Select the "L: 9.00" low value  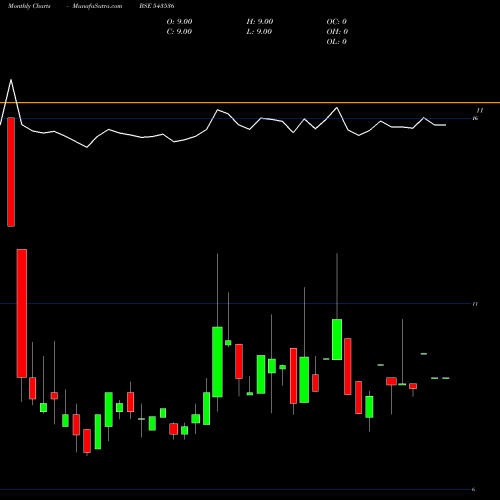pos(259,32)
